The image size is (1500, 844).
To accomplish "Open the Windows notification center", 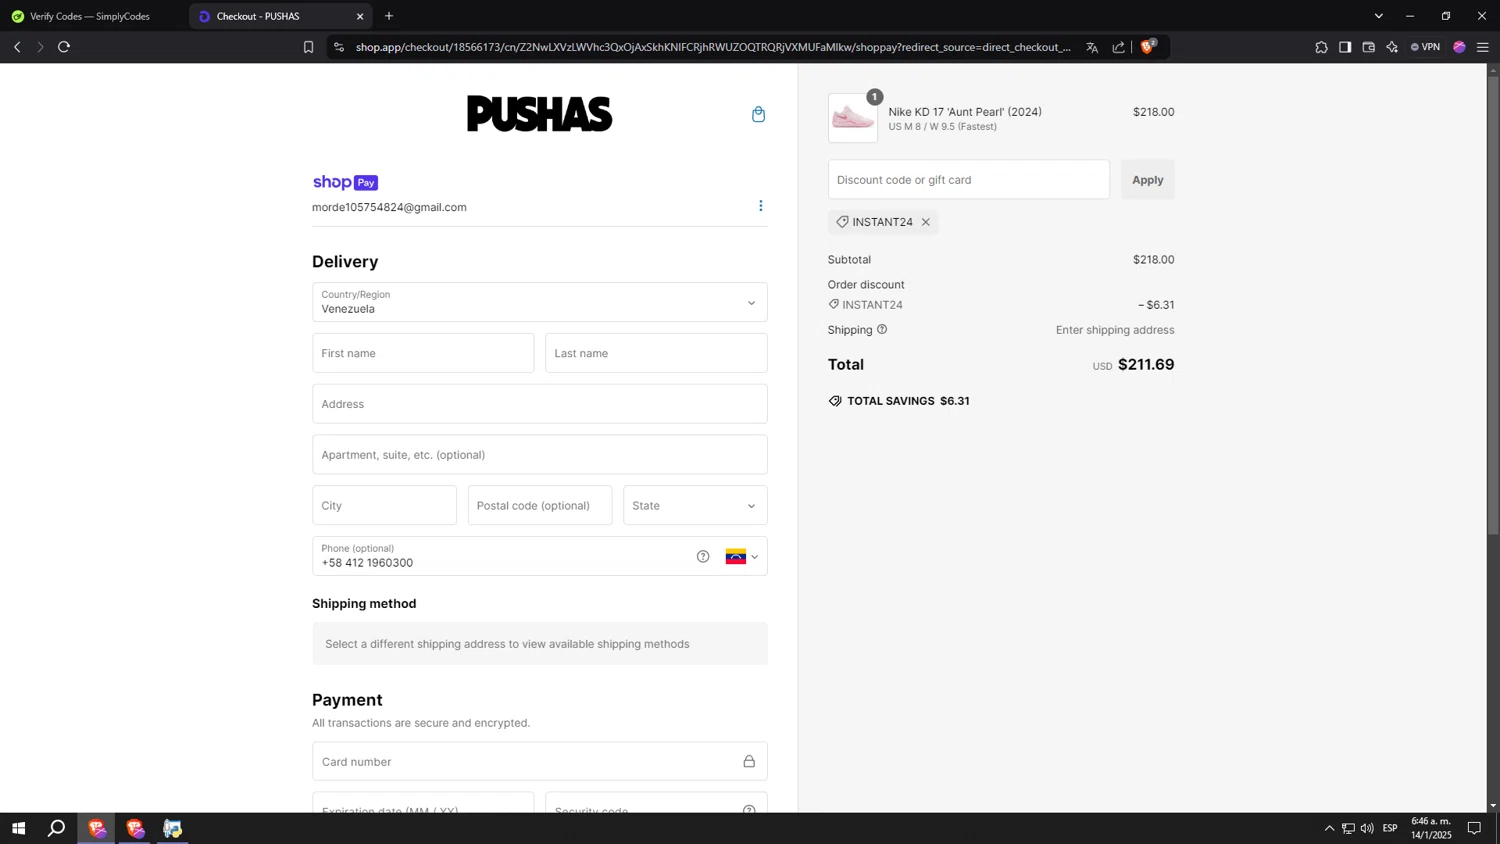I will [1474, 828].
